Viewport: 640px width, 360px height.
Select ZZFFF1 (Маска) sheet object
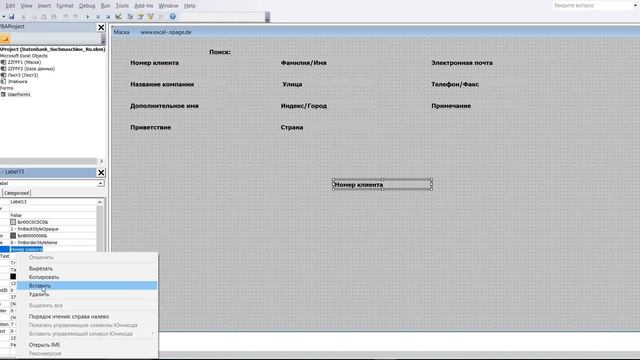24,62
